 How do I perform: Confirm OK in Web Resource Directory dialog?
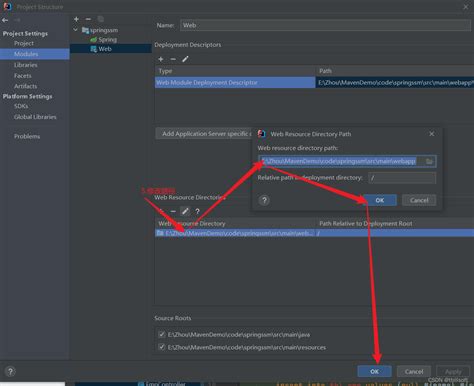pos(380,200)
